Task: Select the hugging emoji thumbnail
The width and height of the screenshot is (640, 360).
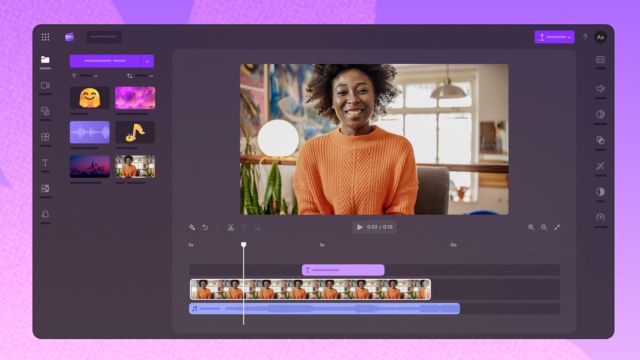Action: click(89, 98)
